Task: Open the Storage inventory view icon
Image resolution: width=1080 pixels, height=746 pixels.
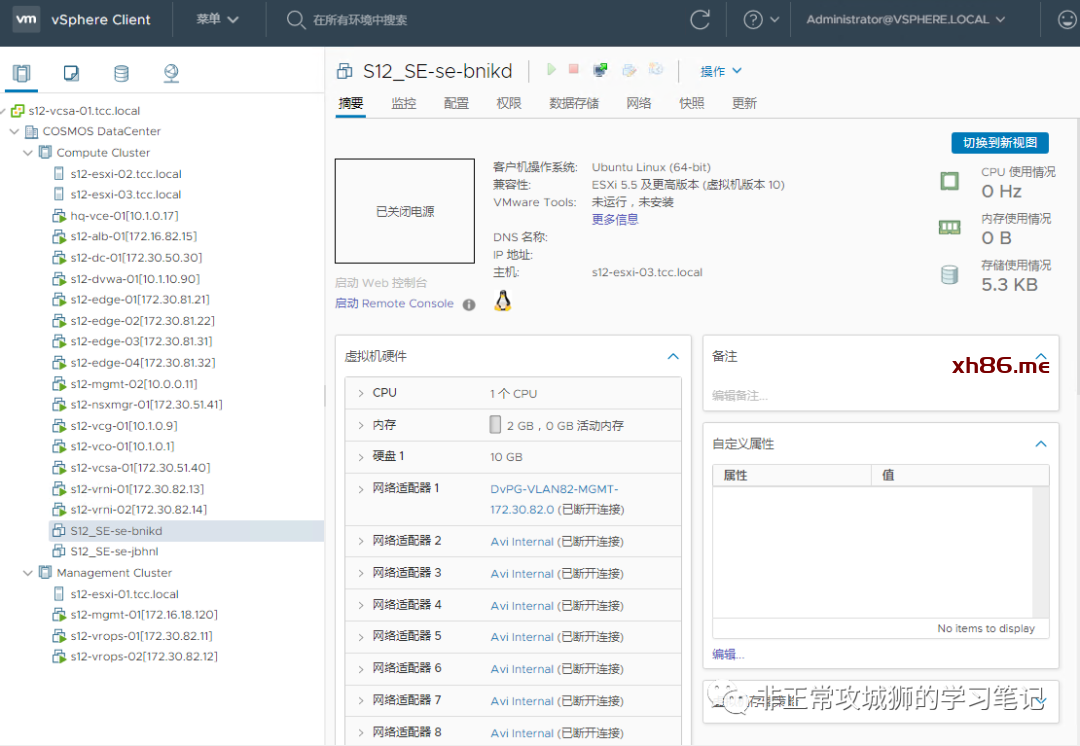Action: [x=121, y=73]
